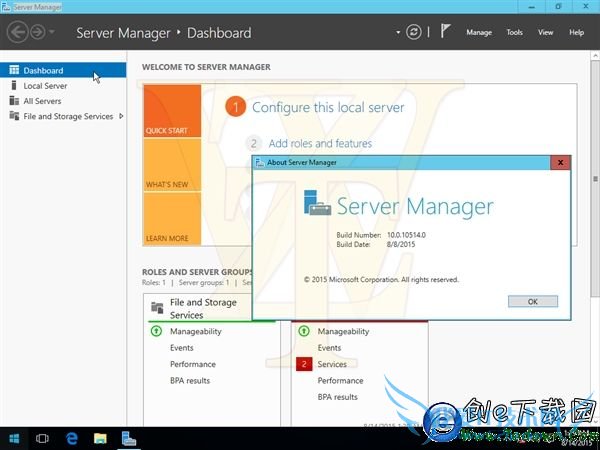This screenshot has height=450, width=600.
Task: Select the Quick Start tile
Action: (x=172, y=111)
